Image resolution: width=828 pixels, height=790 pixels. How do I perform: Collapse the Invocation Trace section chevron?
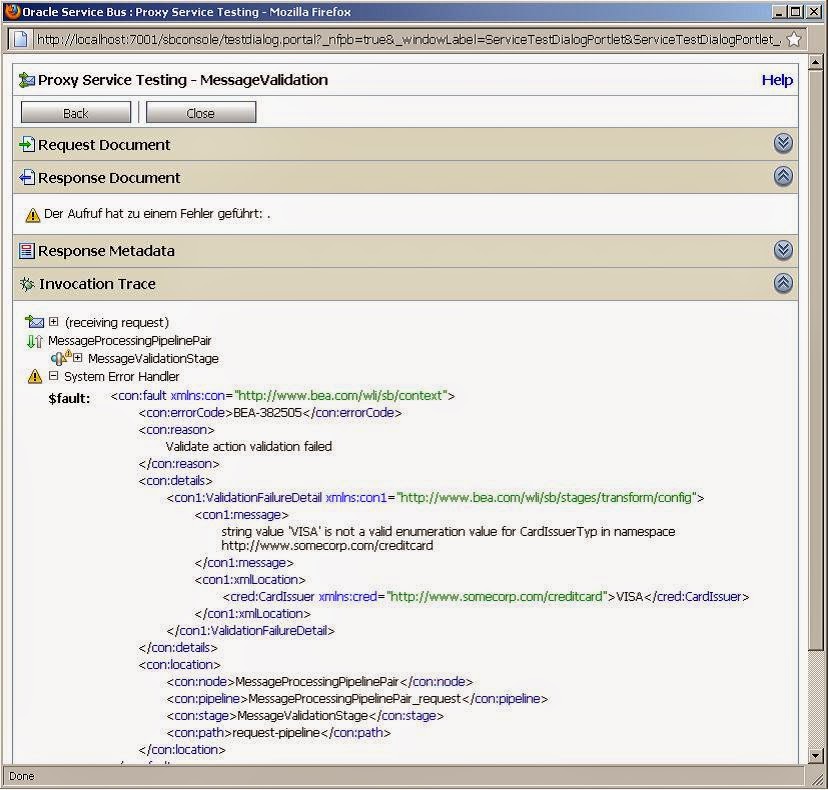[783, 284]
